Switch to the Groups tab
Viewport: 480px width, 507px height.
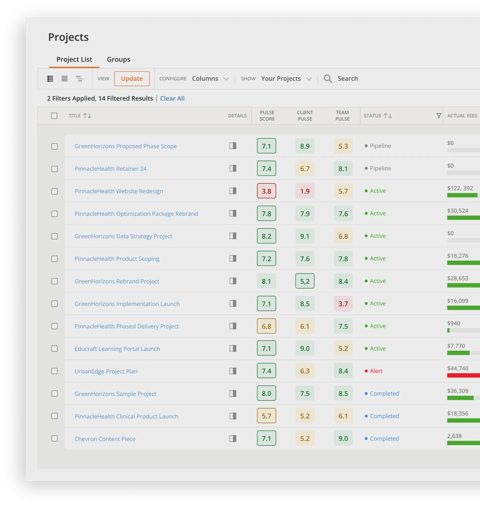click(x=118, y=59)
